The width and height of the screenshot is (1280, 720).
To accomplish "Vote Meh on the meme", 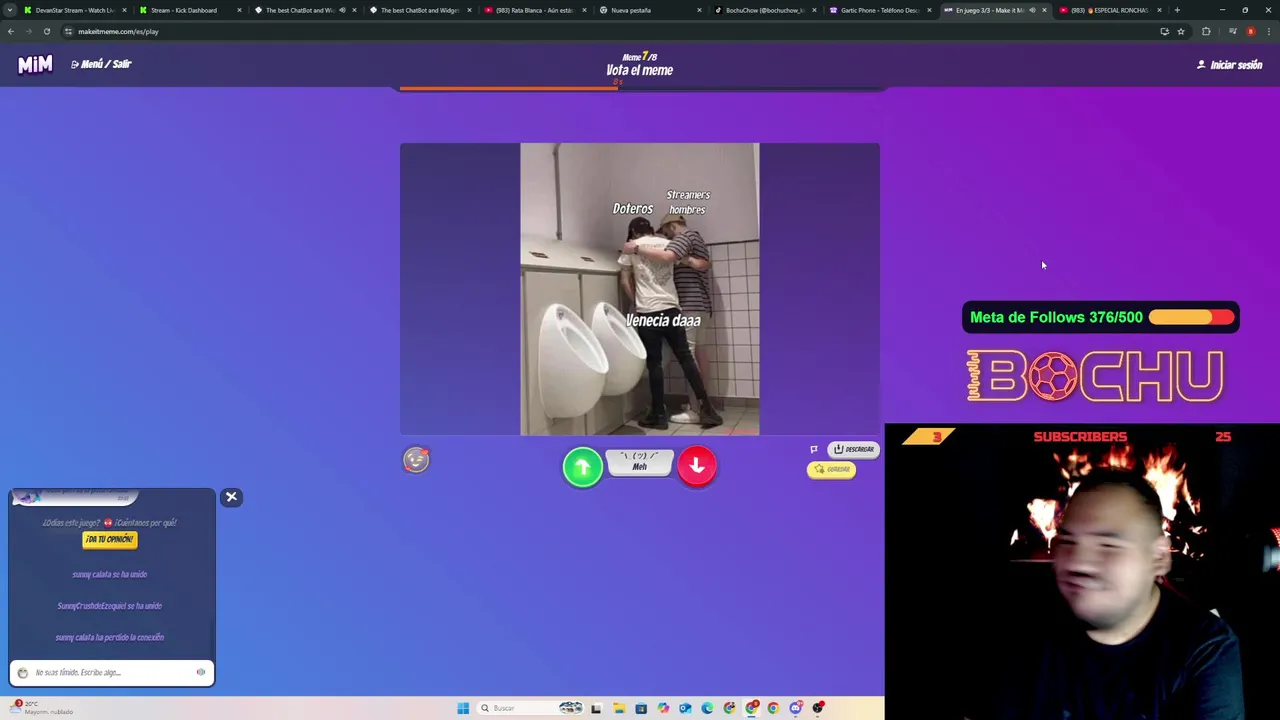I will pos(639,462).
